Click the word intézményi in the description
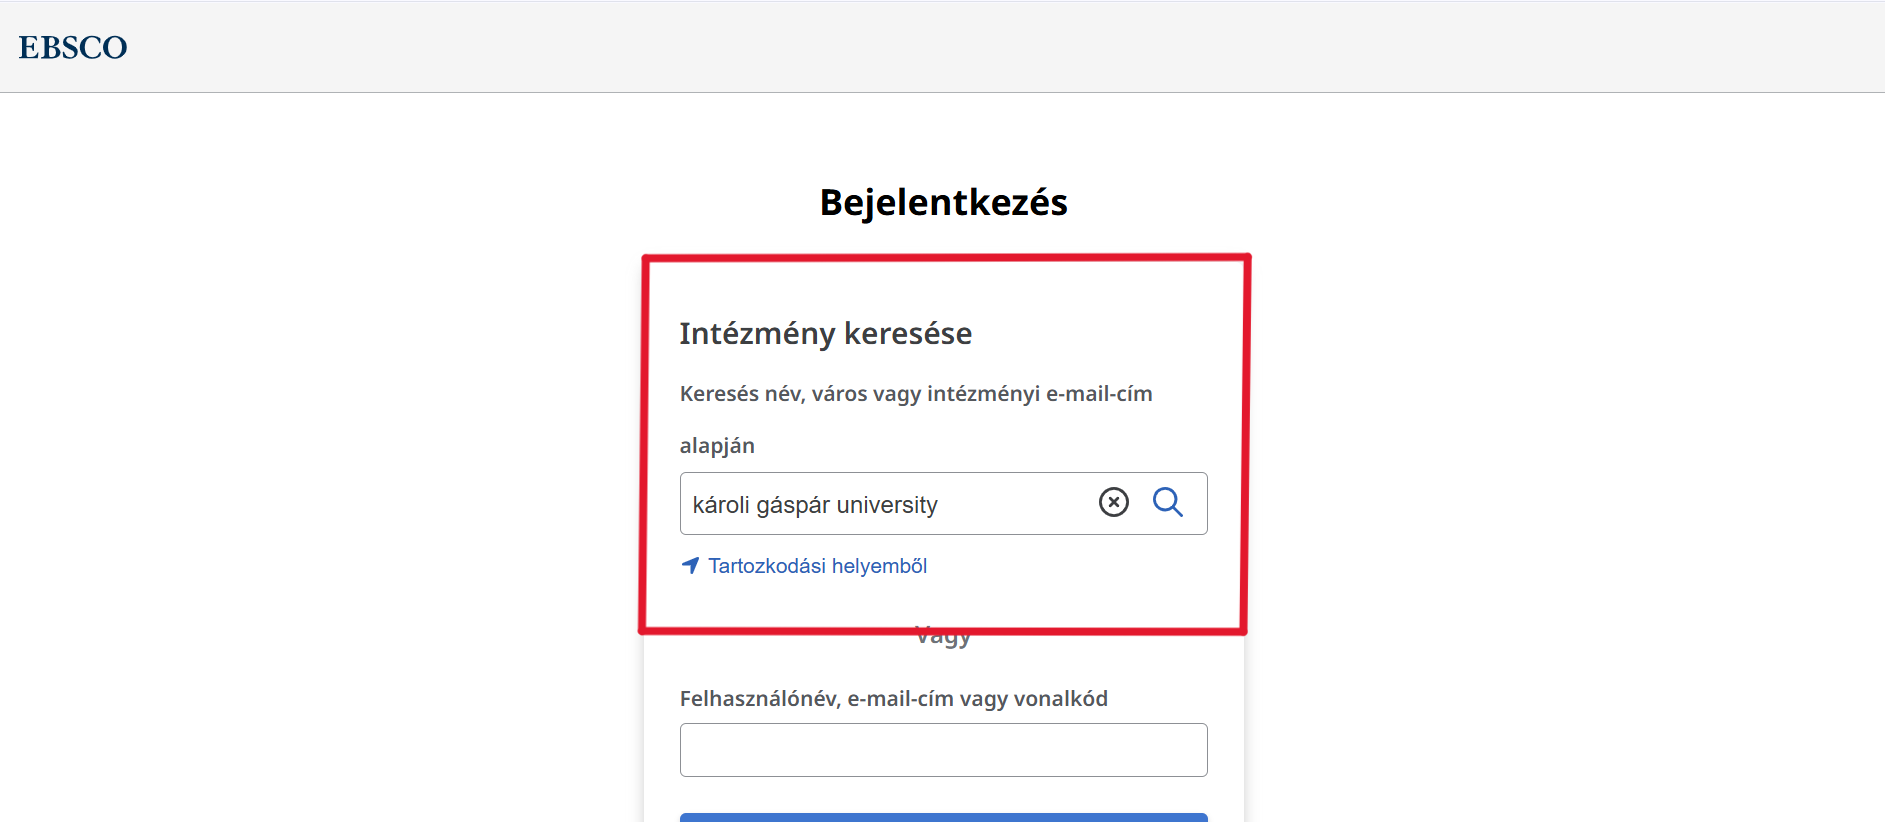The height and width of the screenshot is (822, 1885). coord(983,394)
